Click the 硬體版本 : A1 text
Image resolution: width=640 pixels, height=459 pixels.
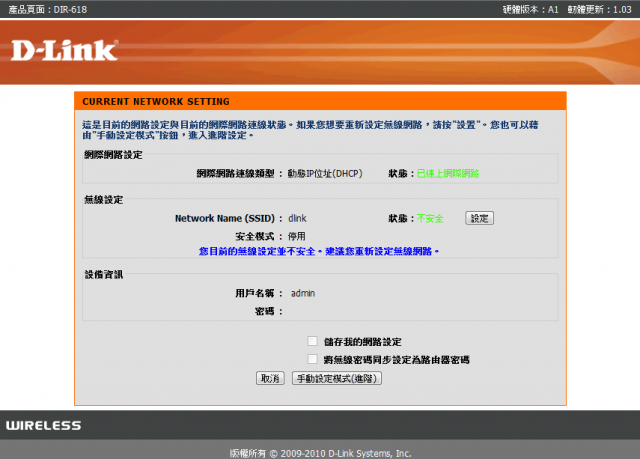click(x=531, y=9)
